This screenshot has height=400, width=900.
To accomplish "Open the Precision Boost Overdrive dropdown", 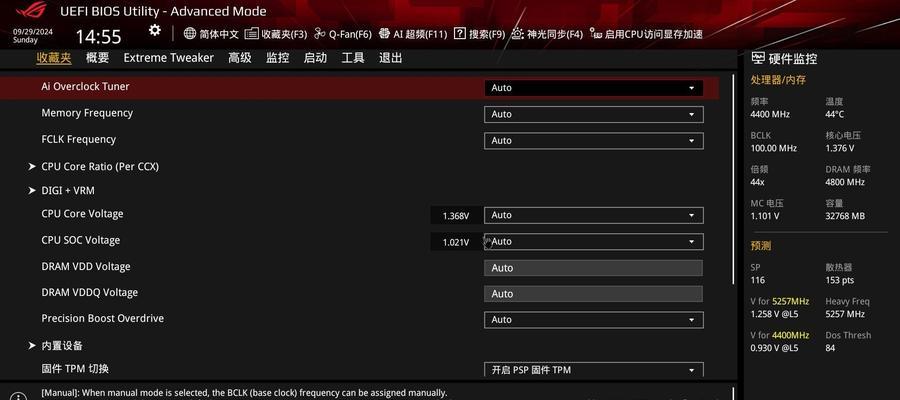I will 593,320.
